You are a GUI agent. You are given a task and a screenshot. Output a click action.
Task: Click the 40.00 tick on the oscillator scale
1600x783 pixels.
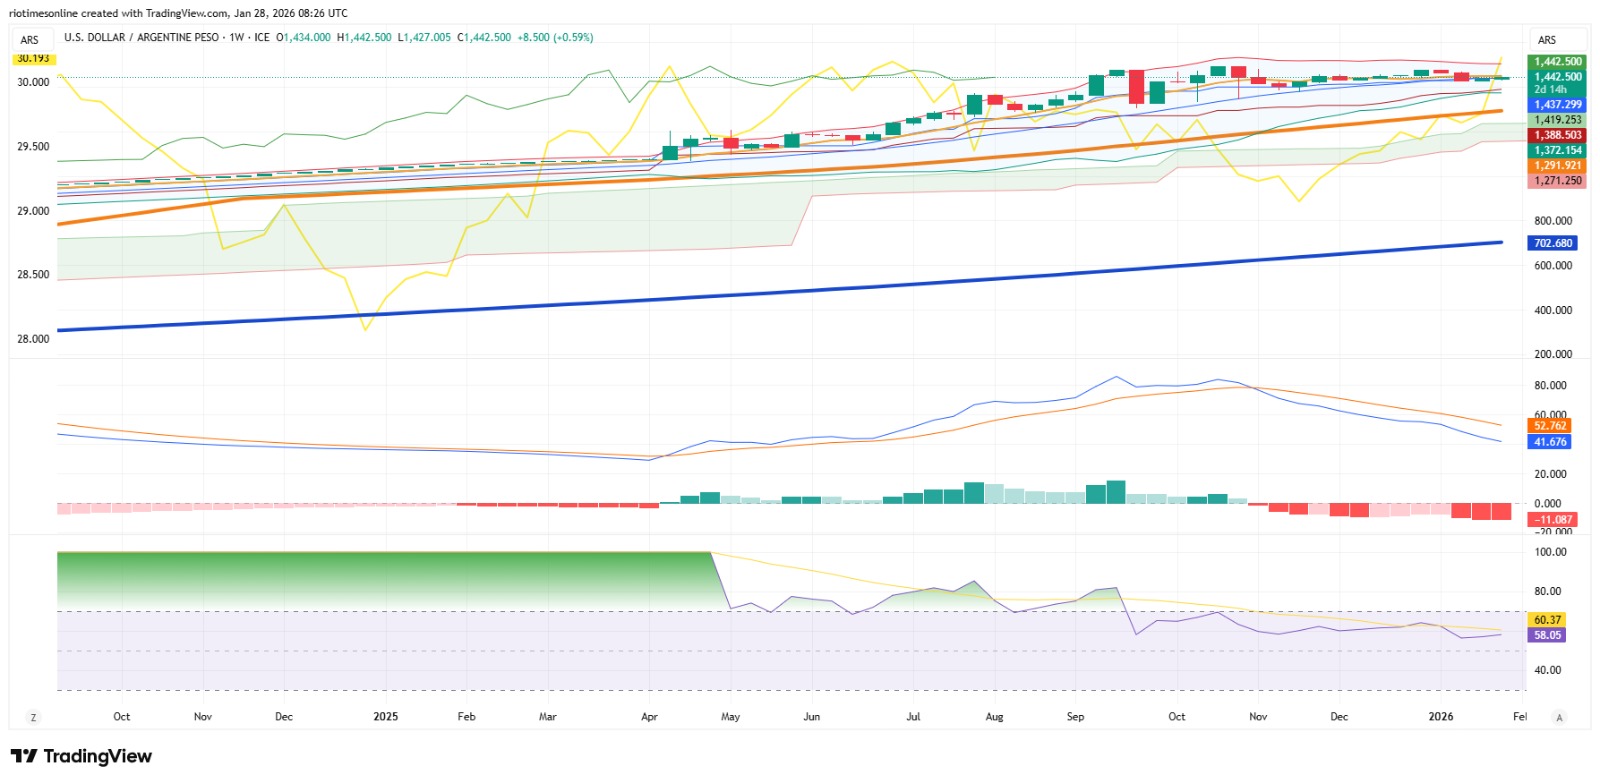[1547, 670]
